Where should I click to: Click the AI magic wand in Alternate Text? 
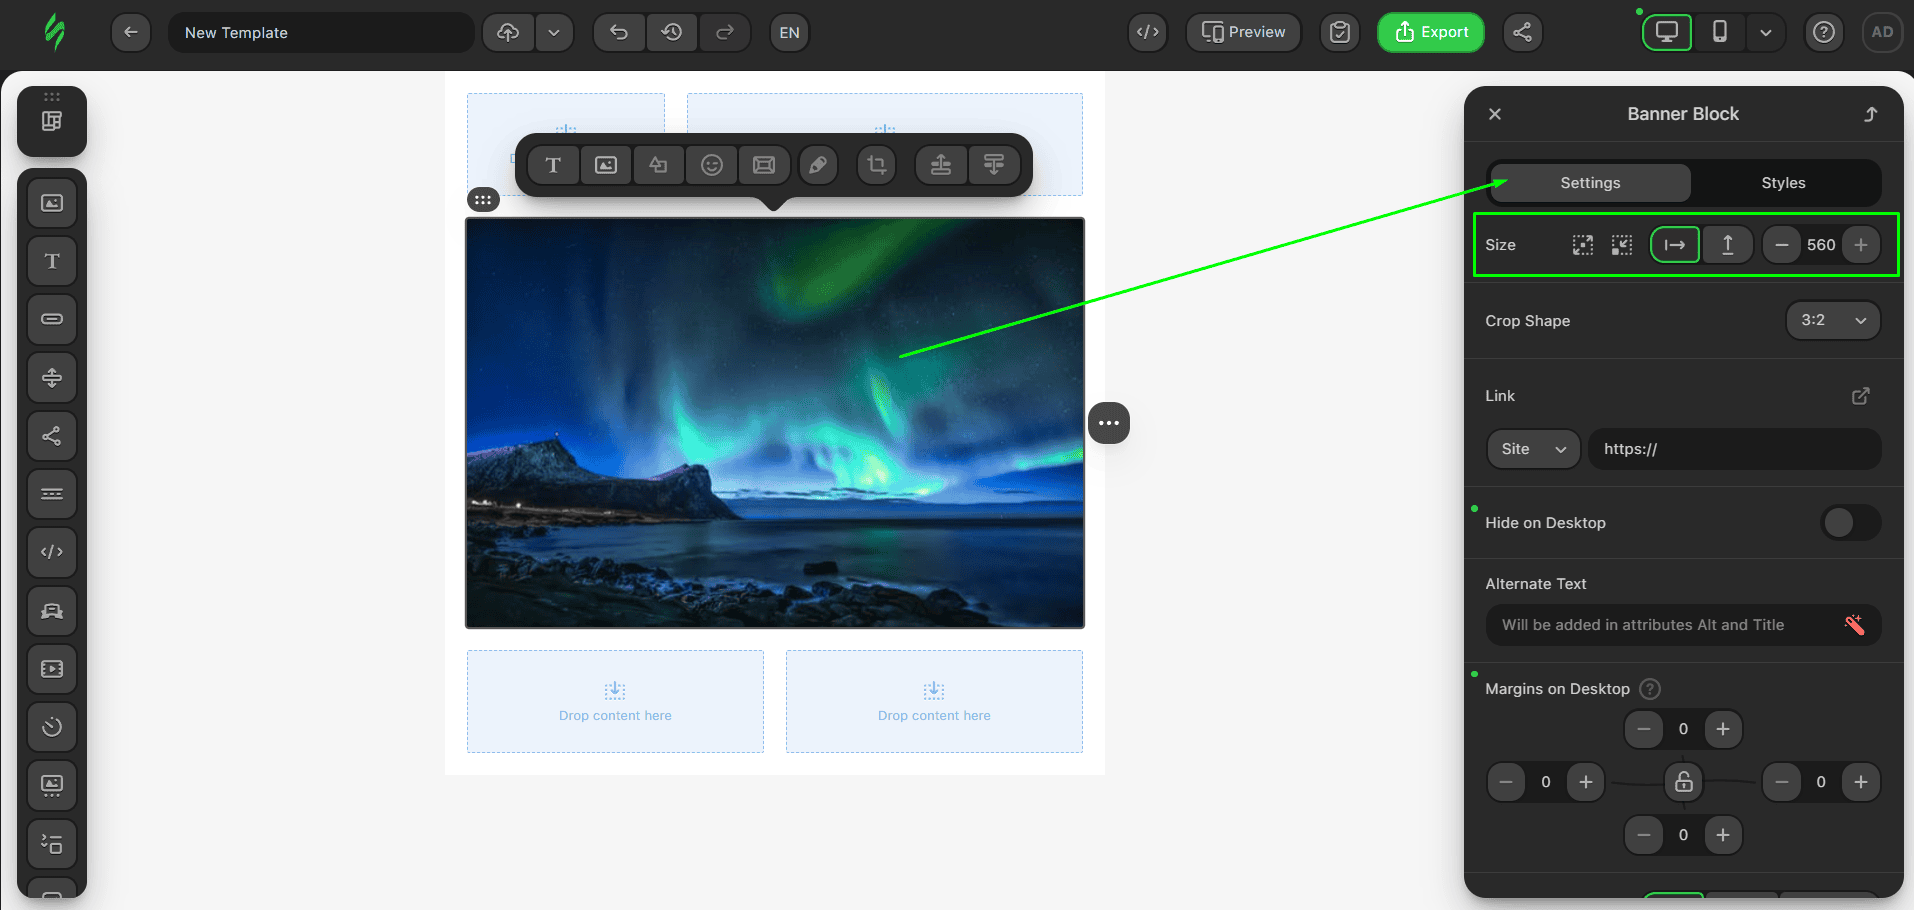(x=1854, y=625)
